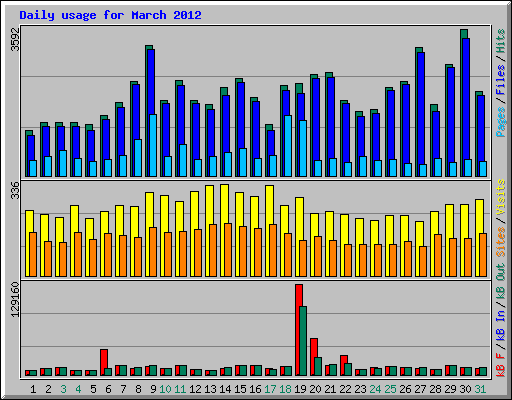Click day label 6 on x-axis
This screenshot has width=512, height=400.
click(x=108, y=389)
